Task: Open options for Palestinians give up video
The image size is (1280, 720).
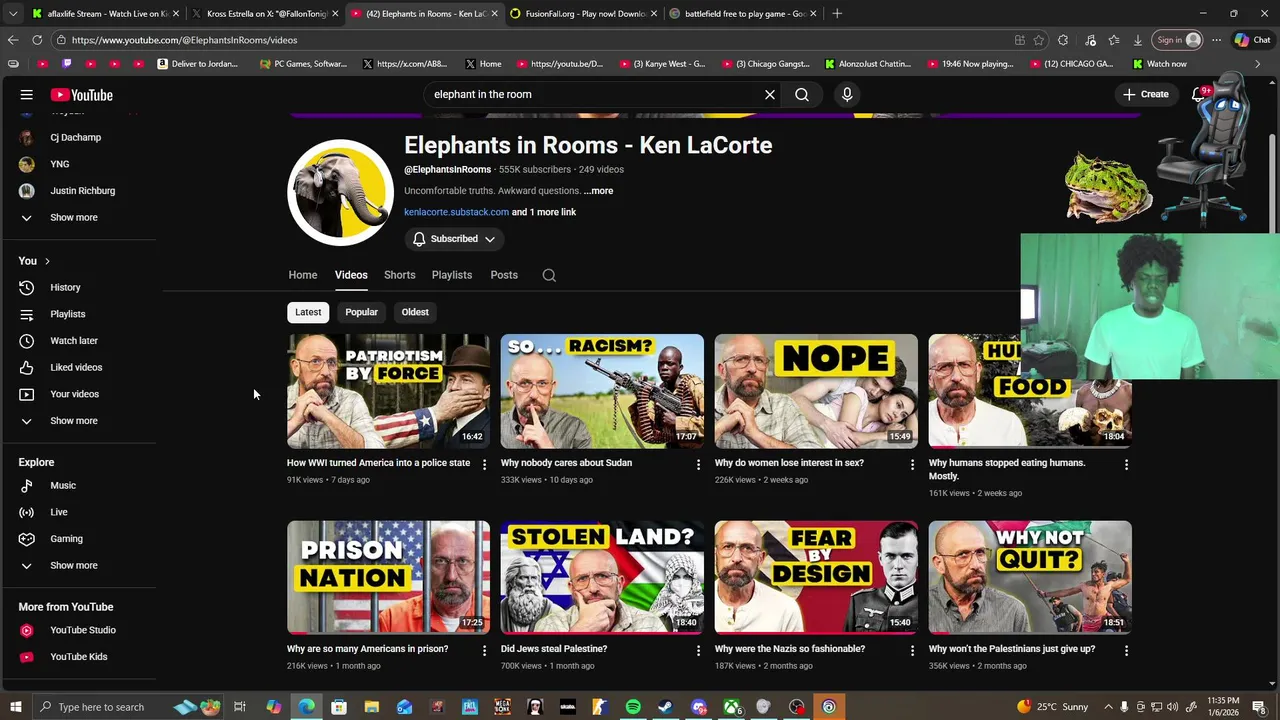Action: (1126, 650)
